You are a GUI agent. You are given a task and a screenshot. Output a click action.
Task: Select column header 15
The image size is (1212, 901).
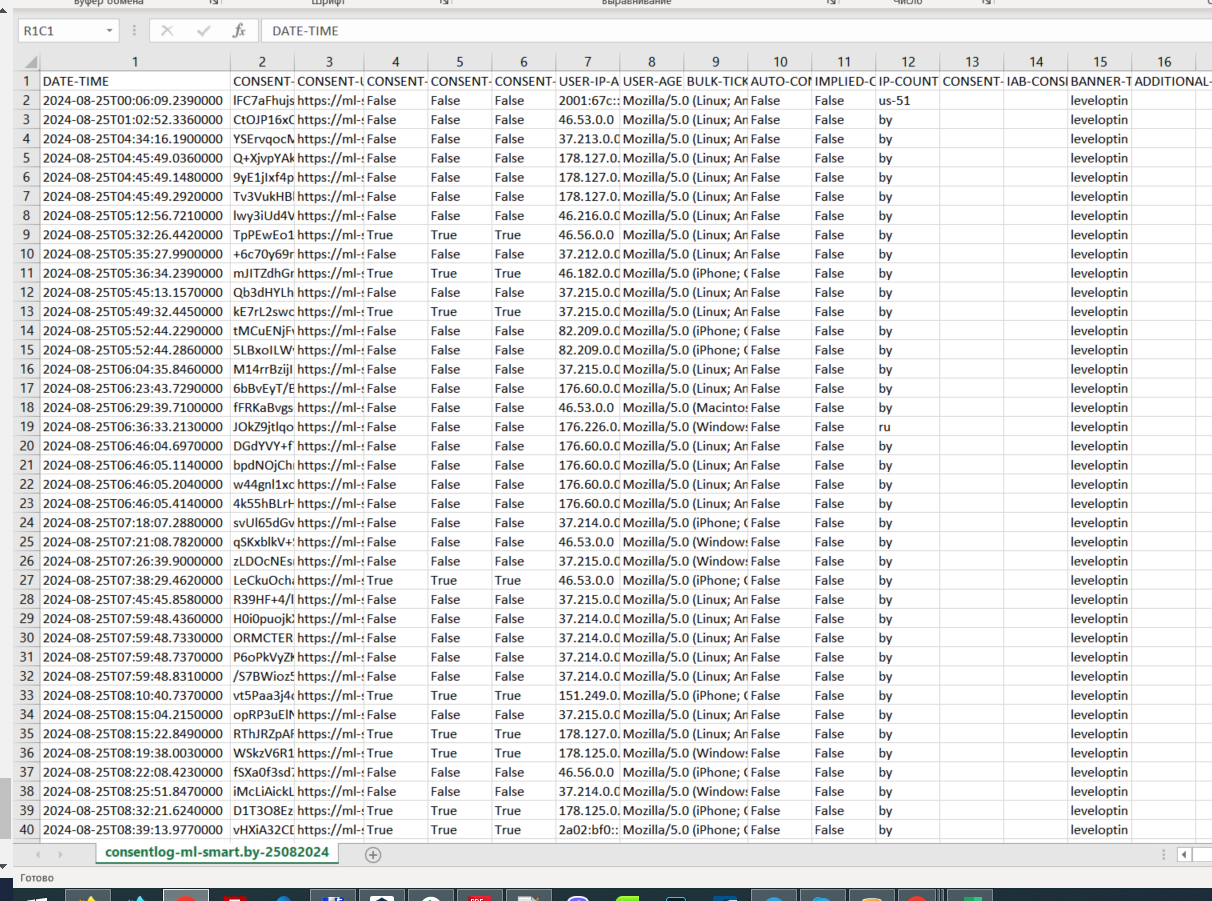(1099, 62)
